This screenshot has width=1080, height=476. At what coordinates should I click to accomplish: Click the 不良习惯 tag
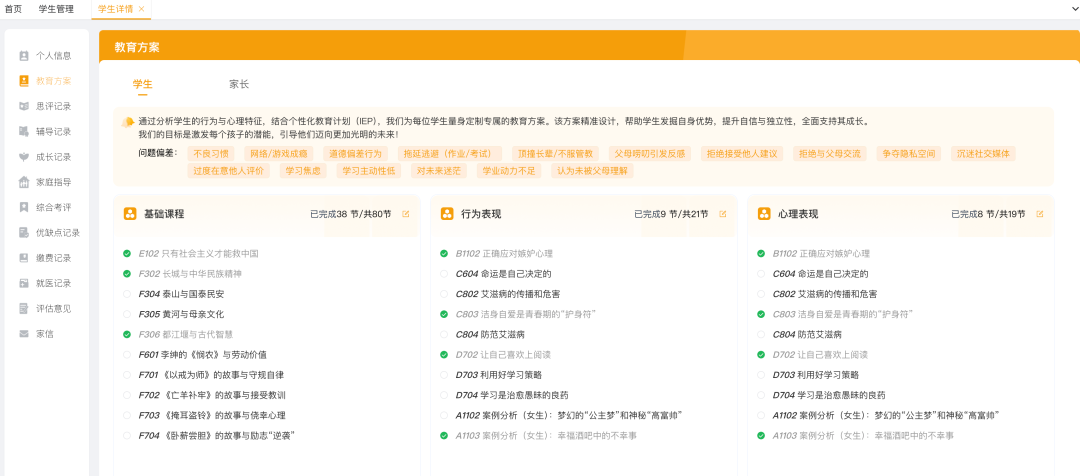pos(211,154)
